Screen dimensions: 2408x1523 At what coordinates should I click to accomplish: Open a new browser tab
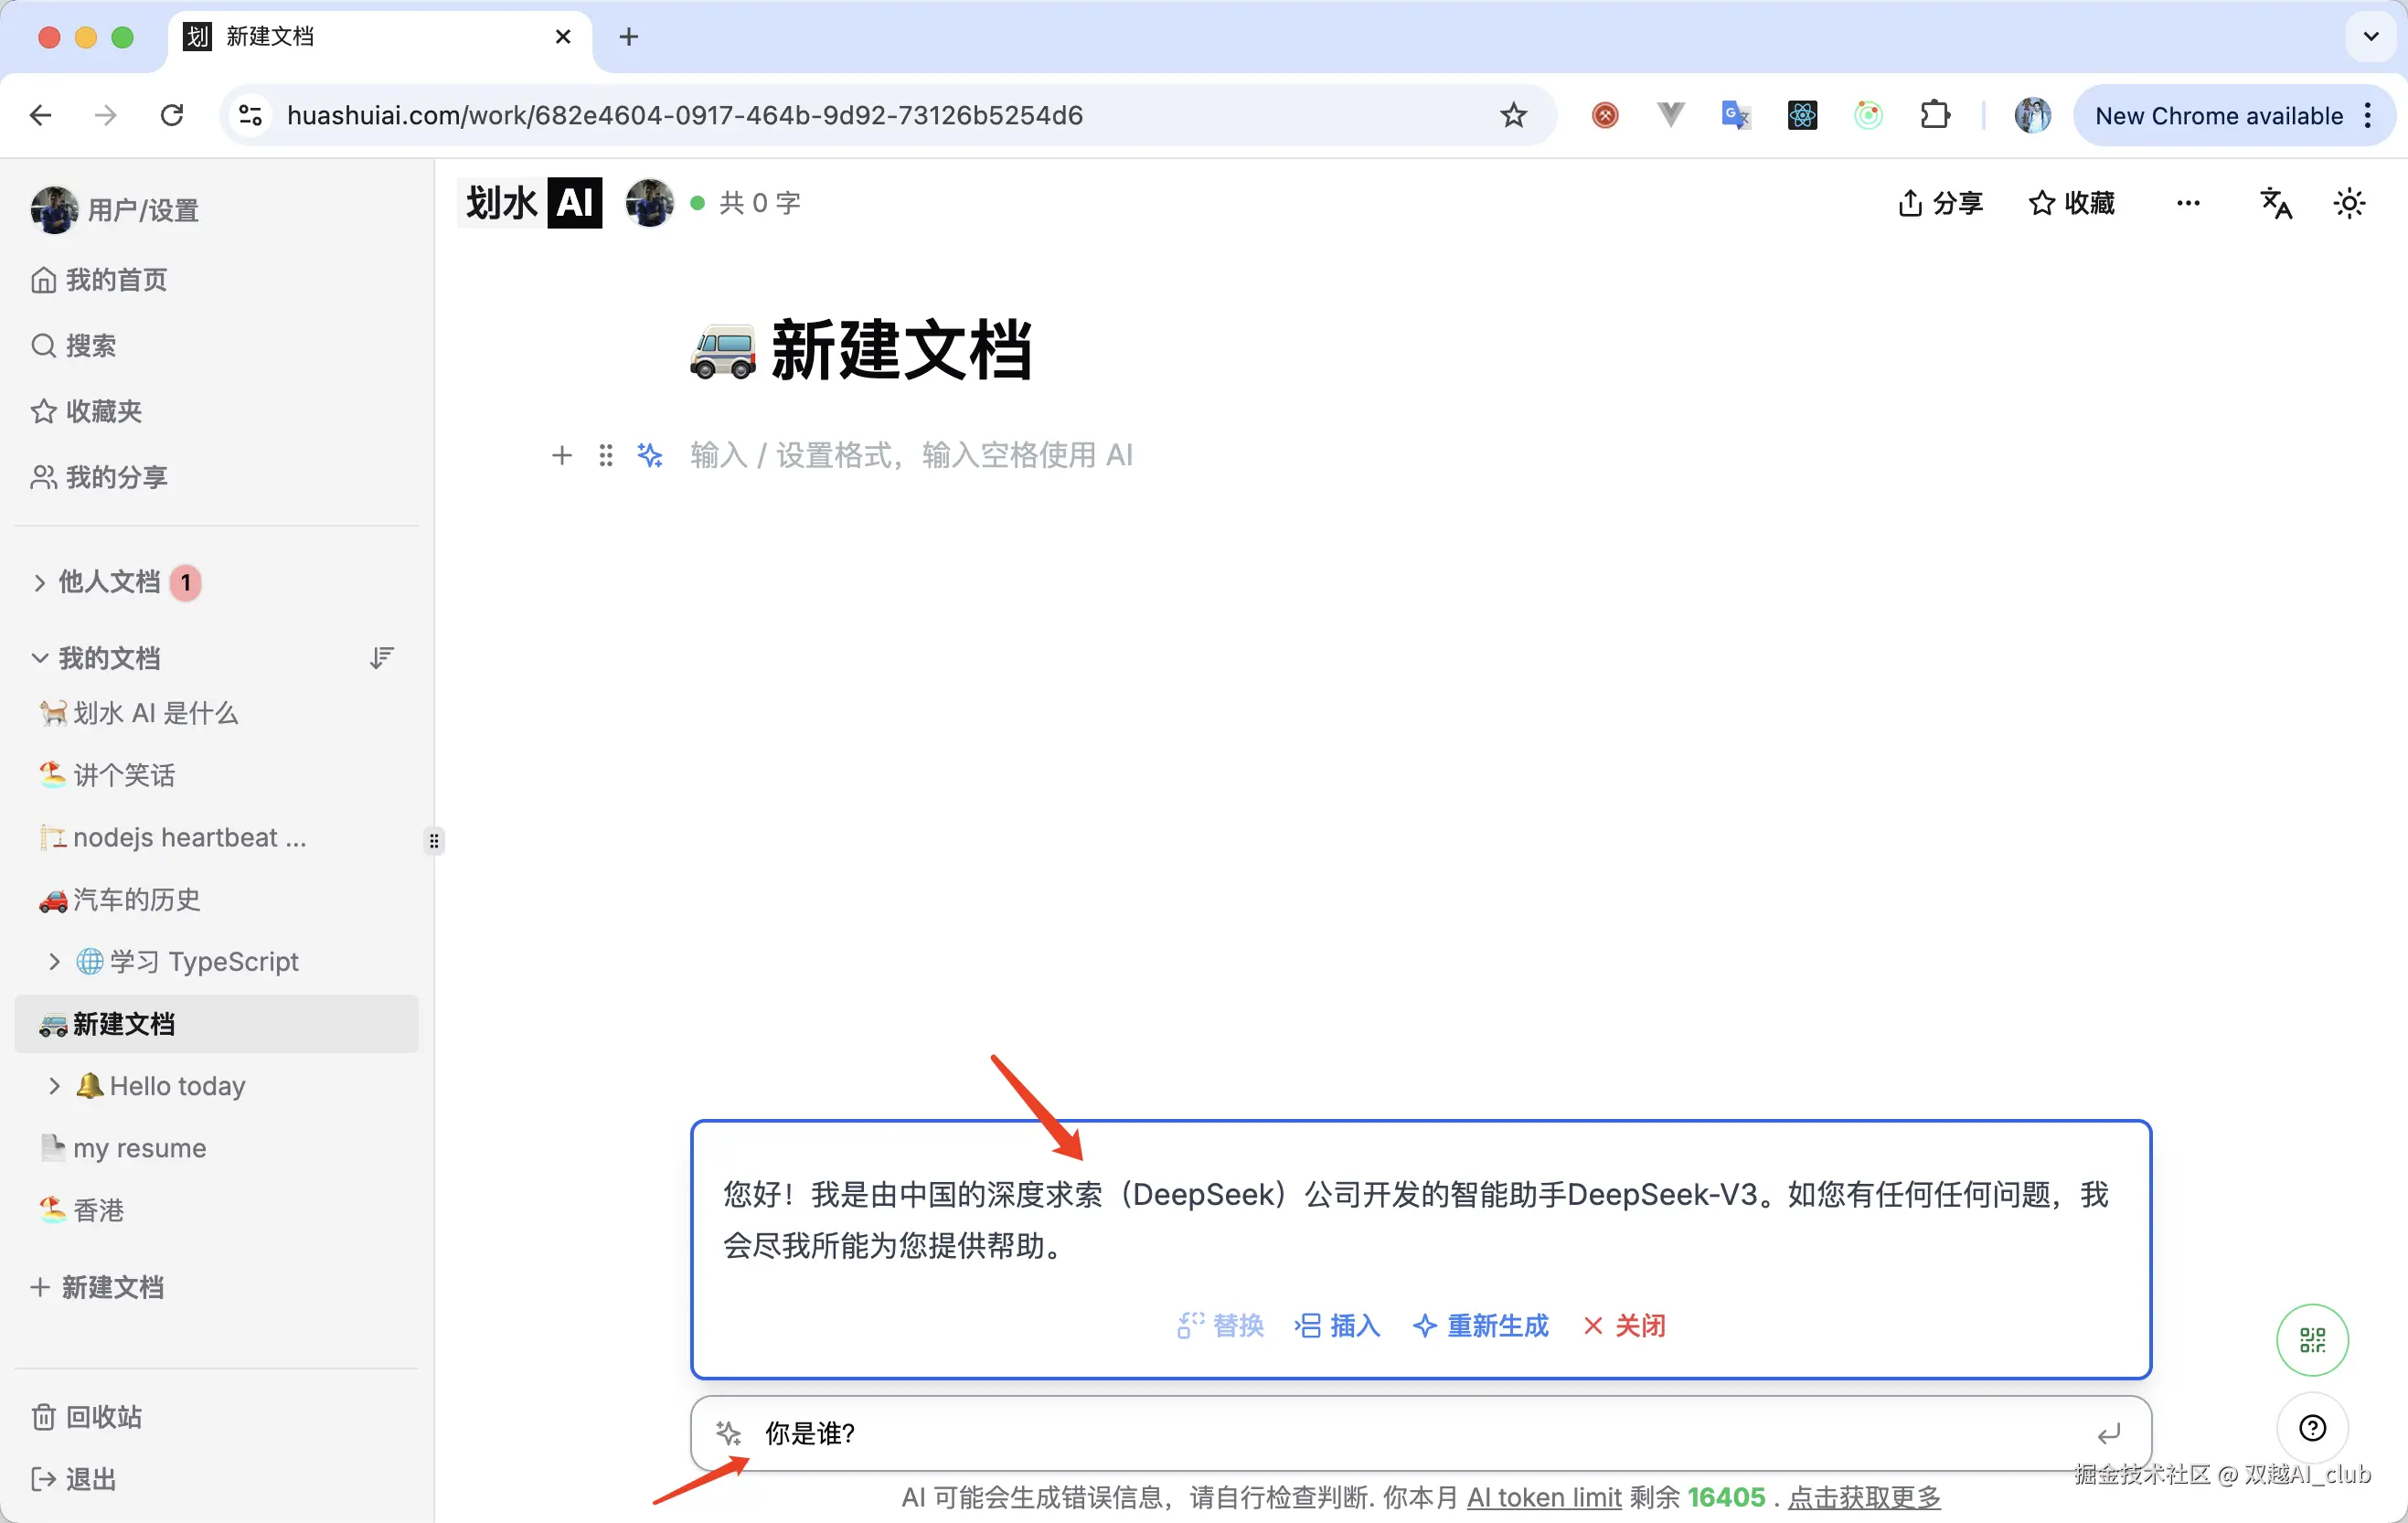point(629,37)
